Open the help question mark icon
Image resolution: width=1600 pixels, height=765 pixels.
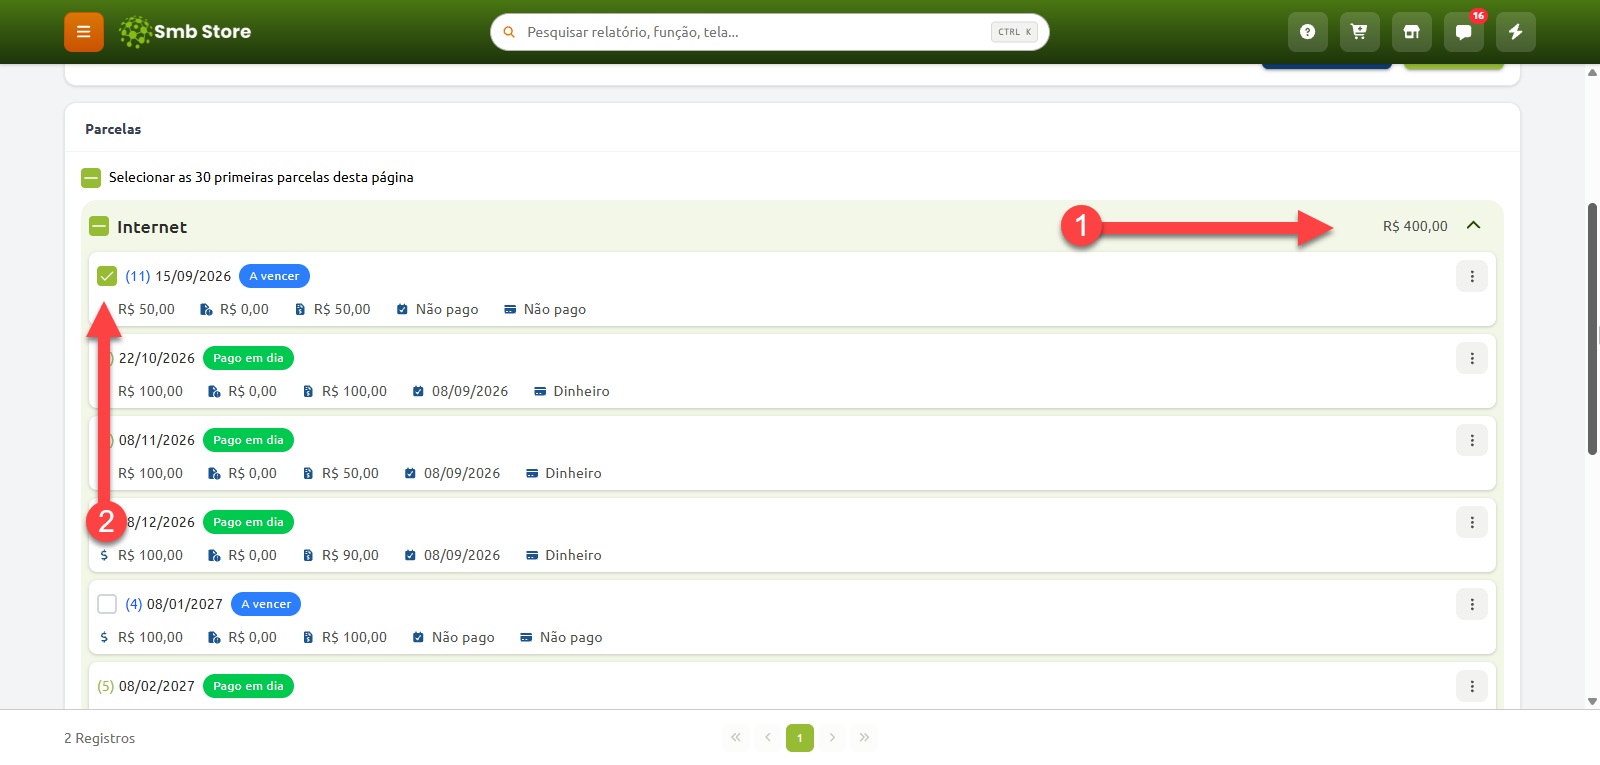[1307, 32]
